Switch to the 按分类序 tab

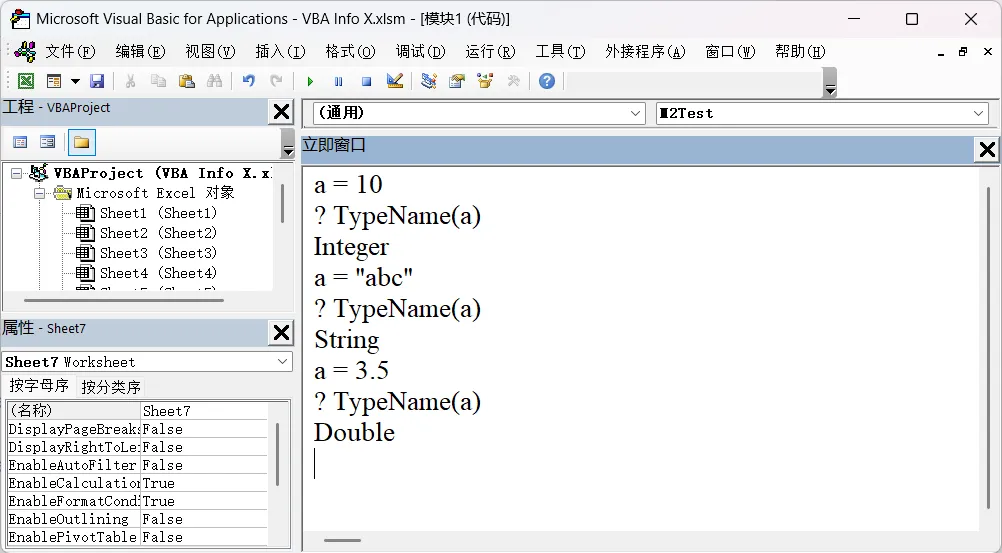pyautogui.click(x=111, y=387)
